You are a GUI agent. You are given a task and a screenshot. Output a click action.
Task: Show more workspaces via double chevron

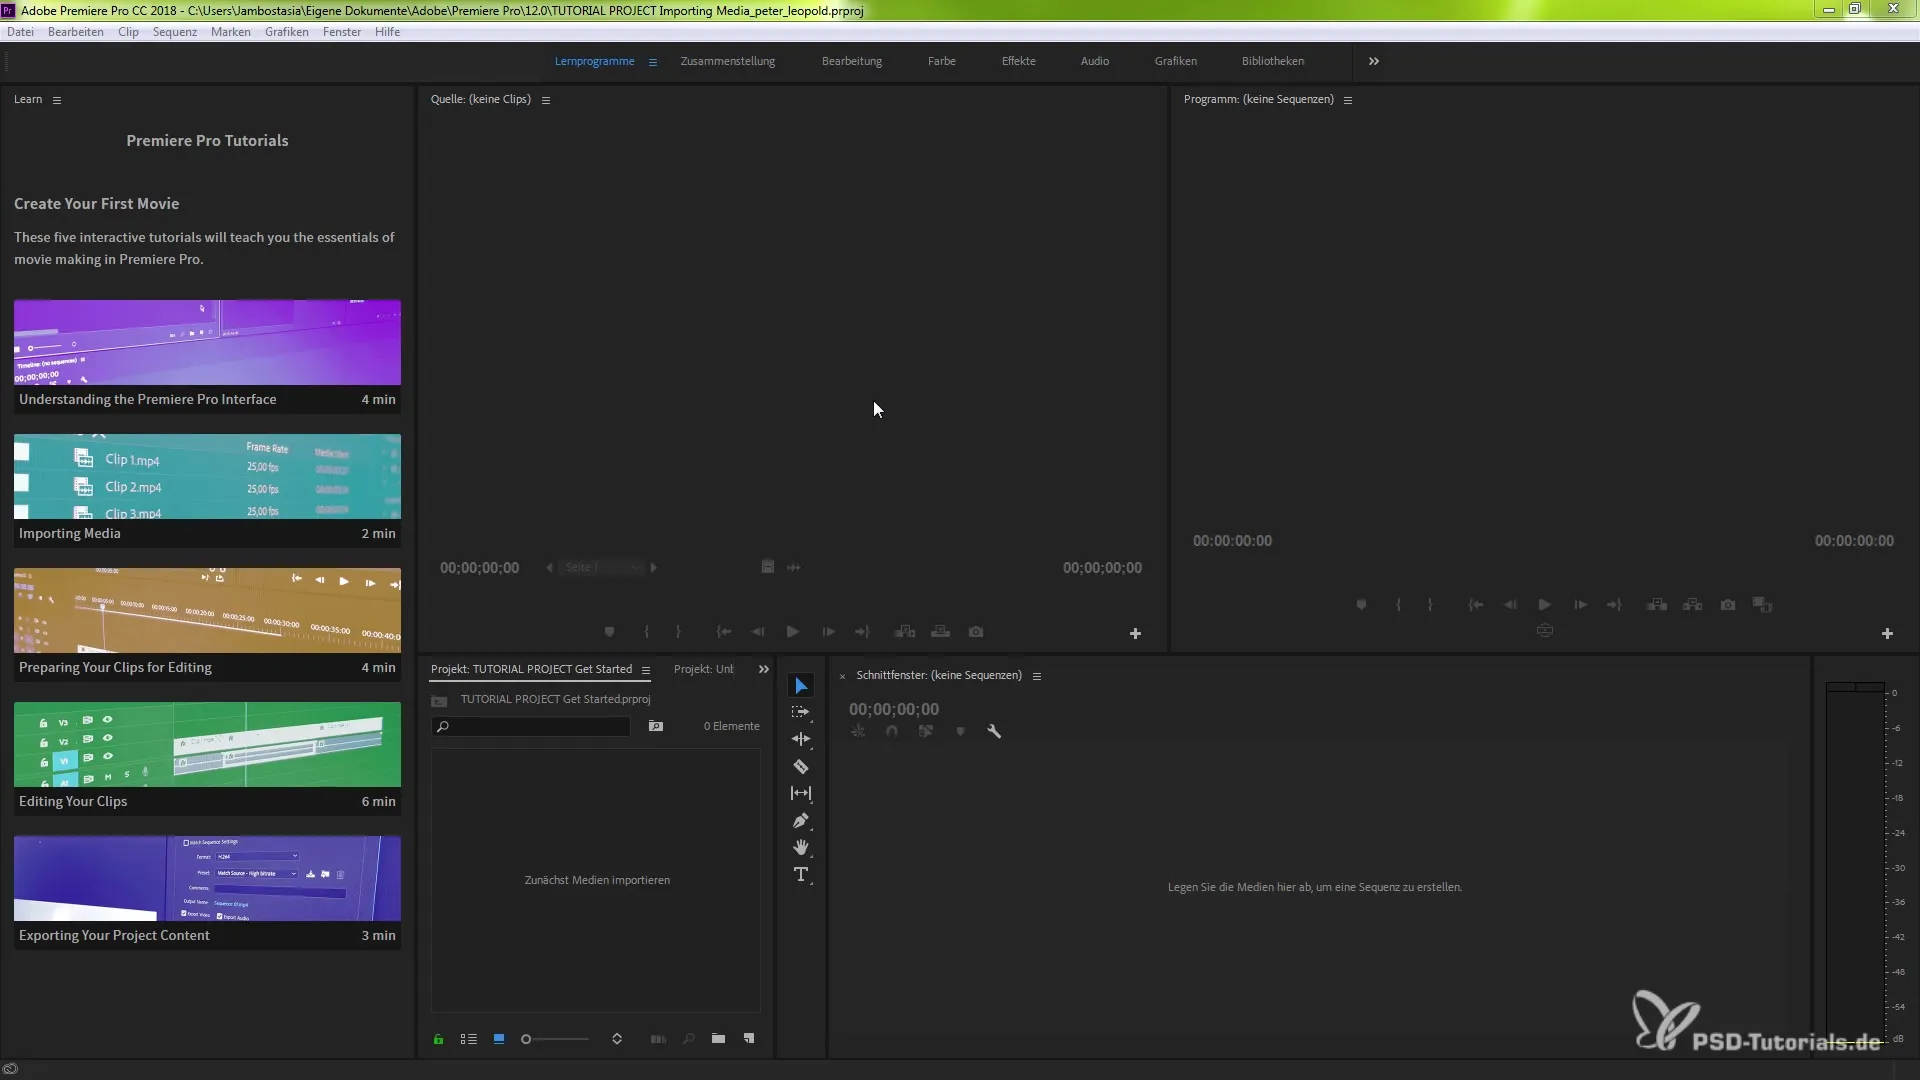click(x=1374, y=61)
